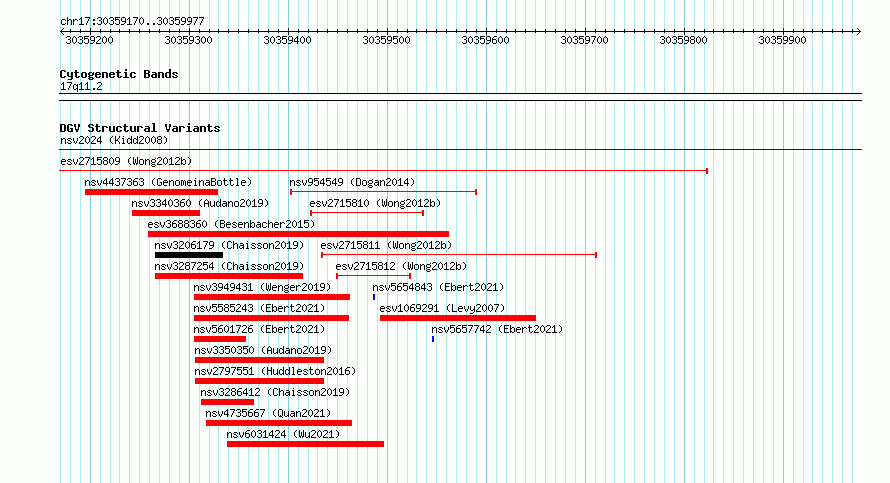This screenshot has width=890, height=483.
Task: Click red bar under nsv2797551
Action: pyautogui.click(x=259, y=381)
